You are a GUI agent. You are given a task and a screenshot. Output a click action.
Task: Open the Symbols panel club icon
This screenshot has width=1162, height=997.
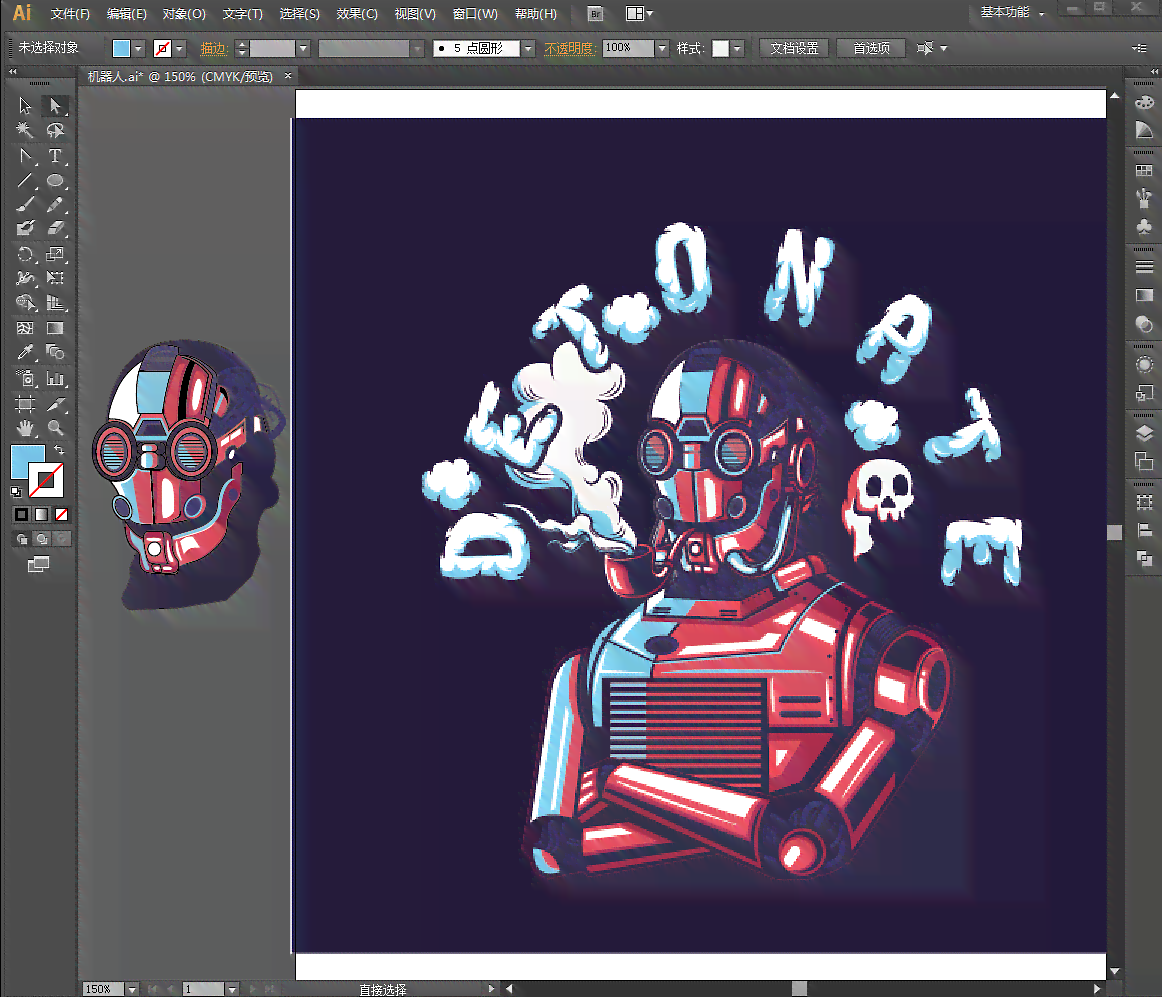pos(1144,226)
